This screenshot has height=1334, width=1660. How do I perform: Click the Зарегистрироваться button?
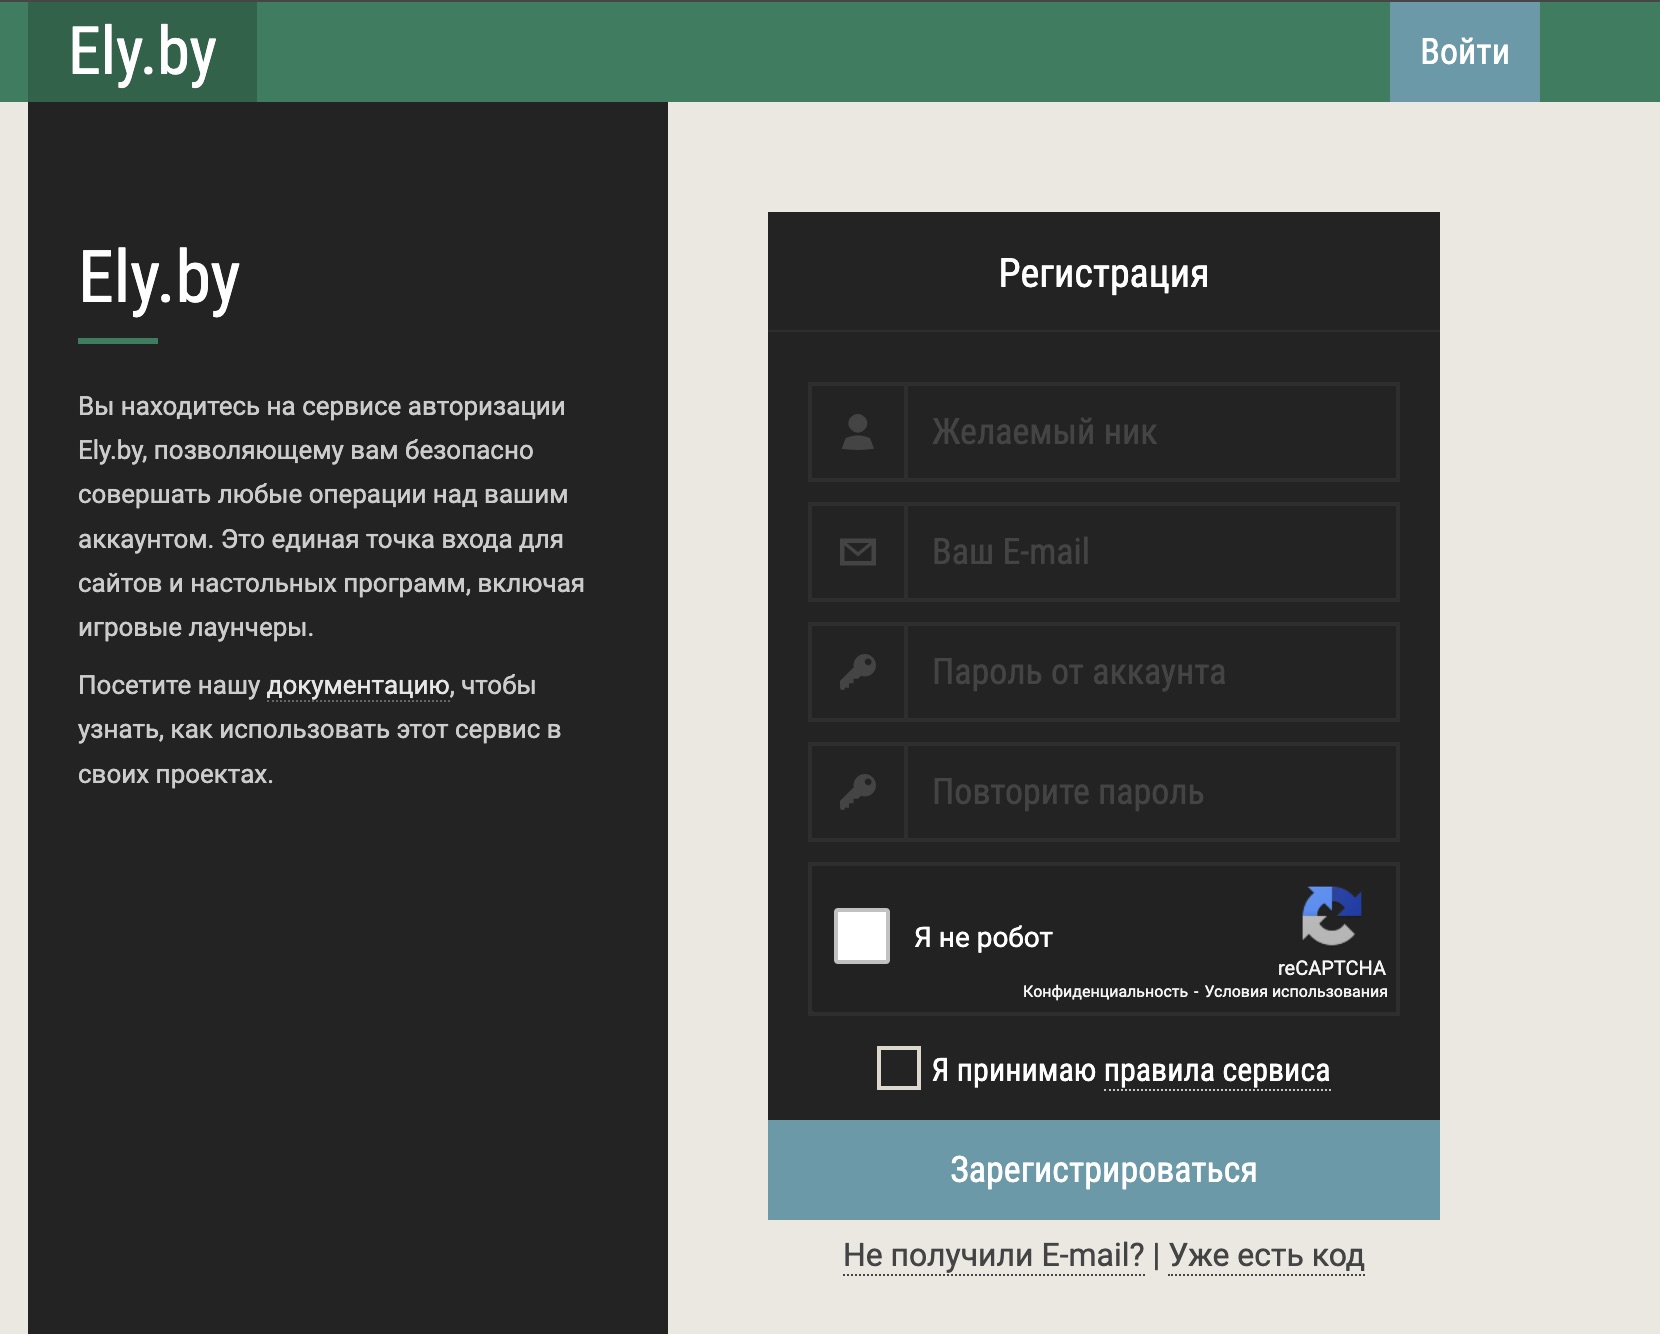point(1104,1170)
